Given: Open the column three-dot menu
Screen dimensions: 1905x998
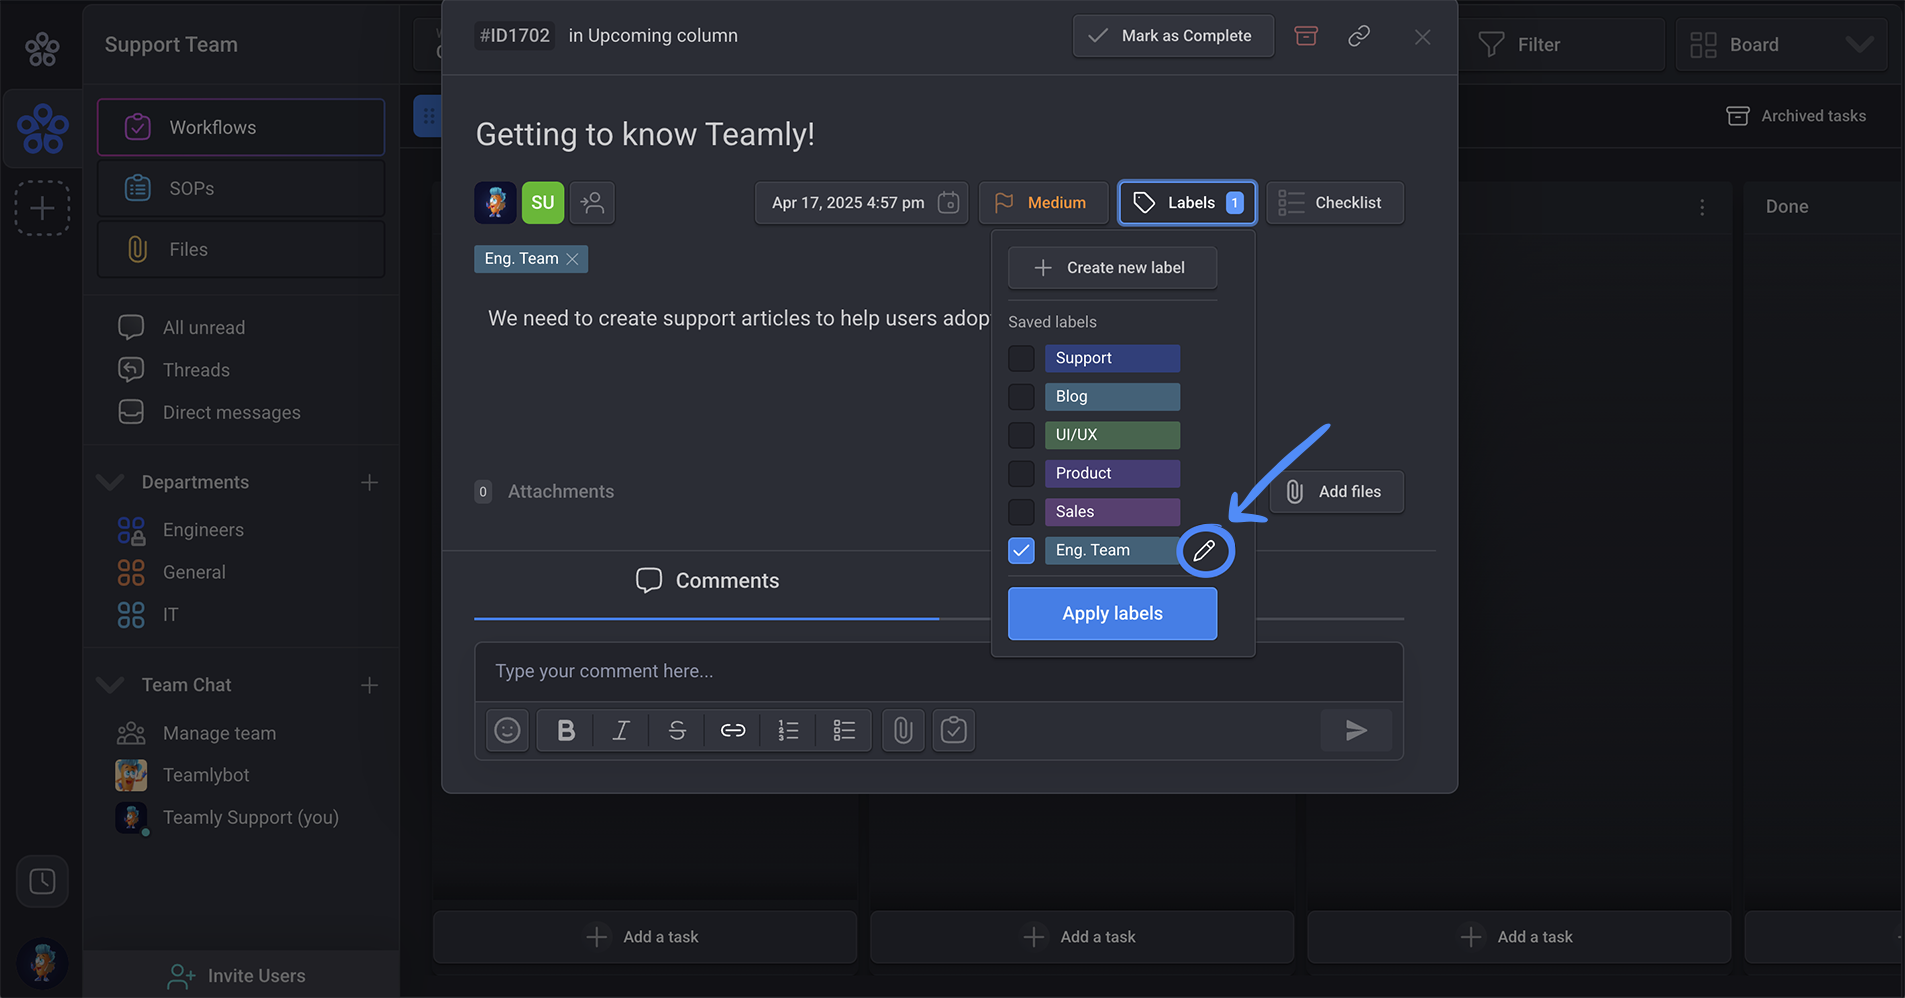Looking at the screenshot, I should click(1702, 207).
